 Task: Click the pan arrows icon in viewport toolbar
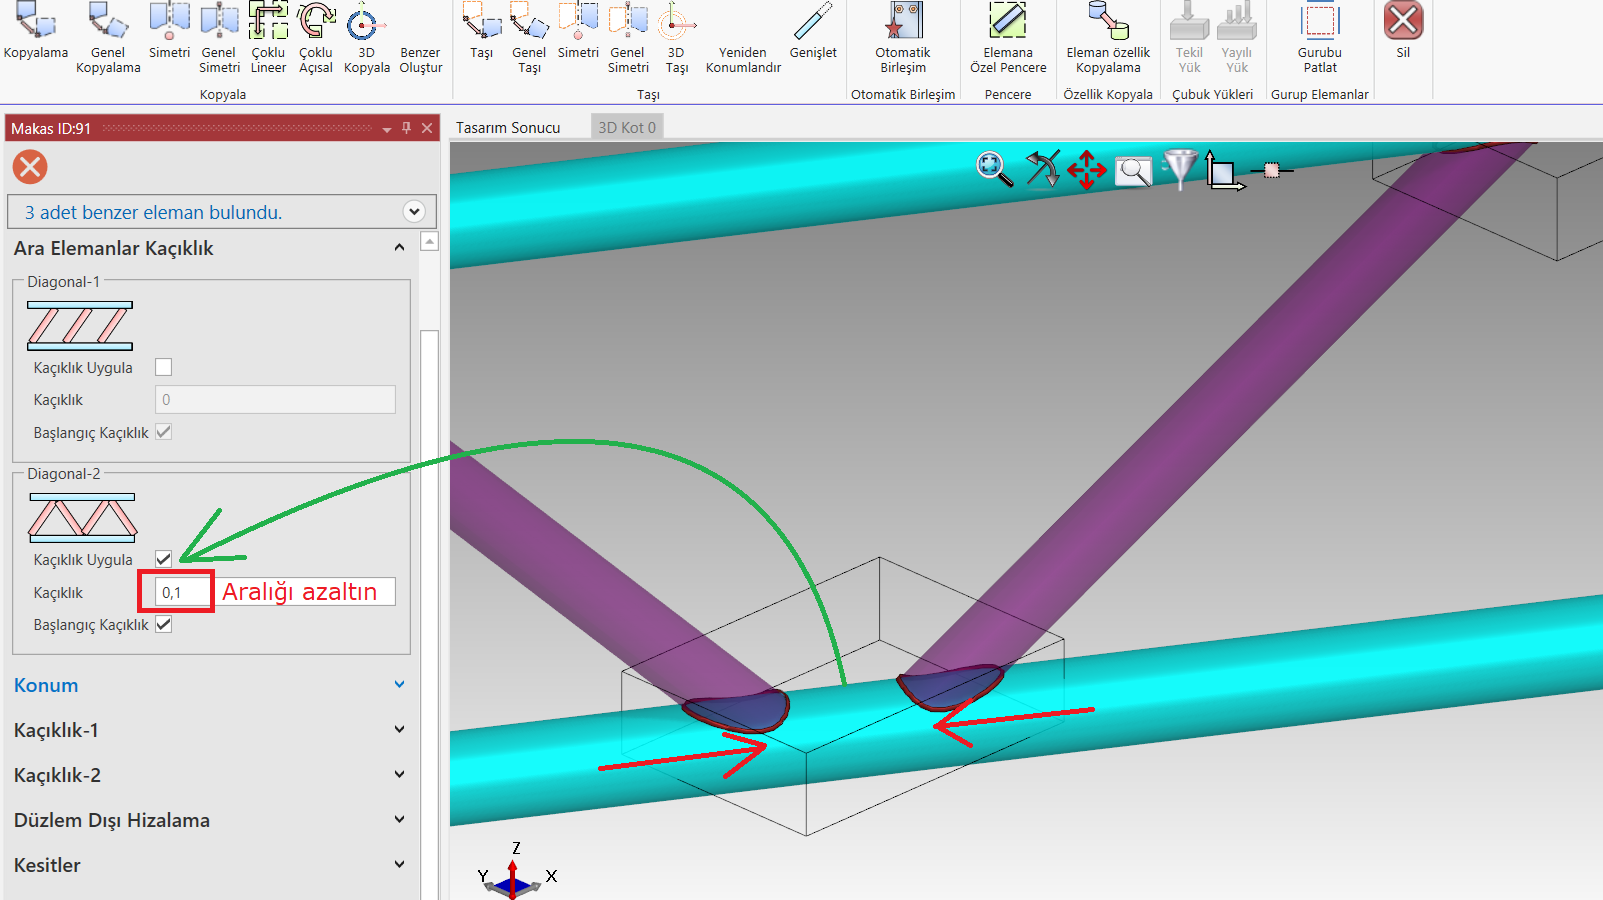[1086, 170]
